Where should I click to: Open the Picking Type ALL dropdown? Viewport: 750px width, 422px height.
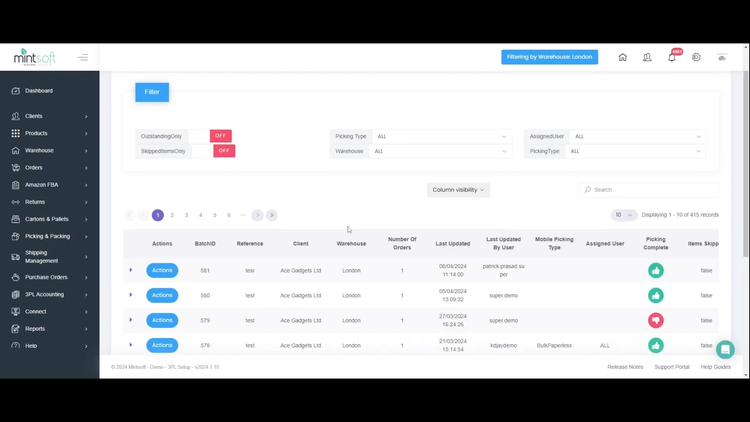coord(441,136)
